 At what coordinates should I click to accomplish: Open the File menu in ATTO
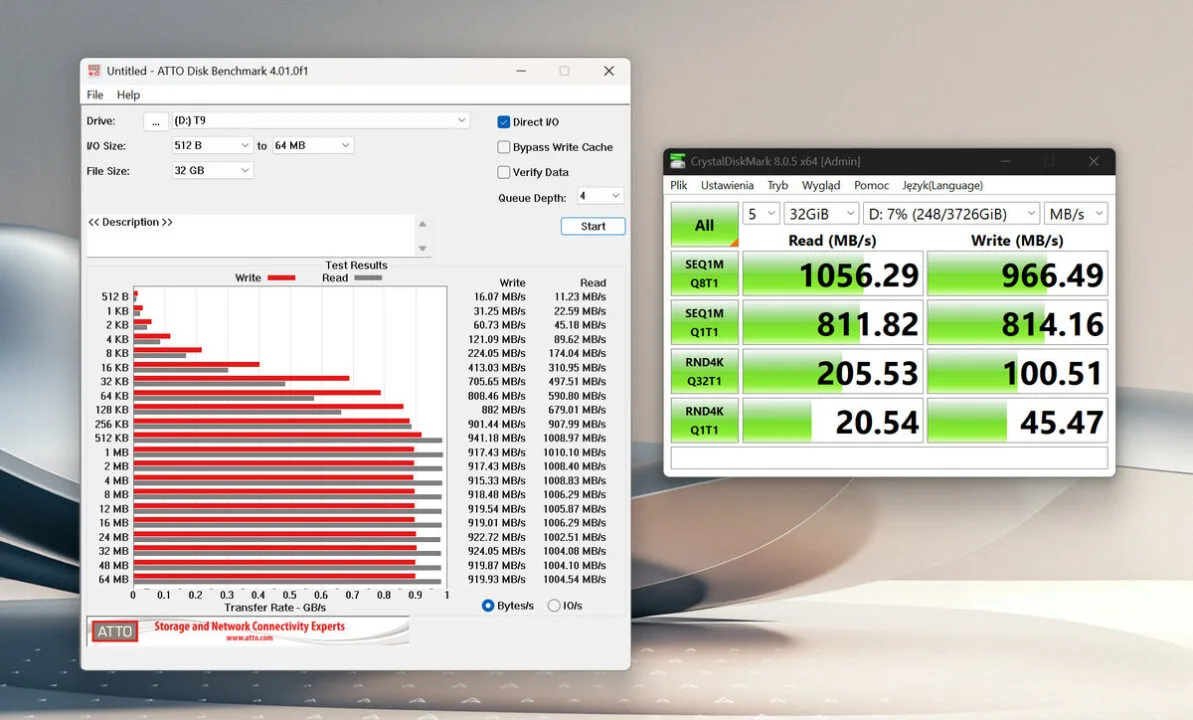95,95
